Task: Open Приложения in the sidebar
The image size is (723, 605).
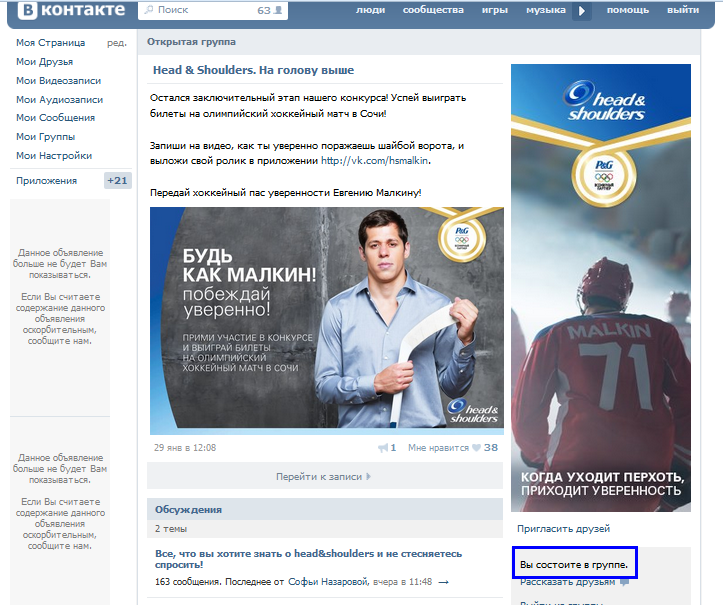Action: (x=47, y=180)
